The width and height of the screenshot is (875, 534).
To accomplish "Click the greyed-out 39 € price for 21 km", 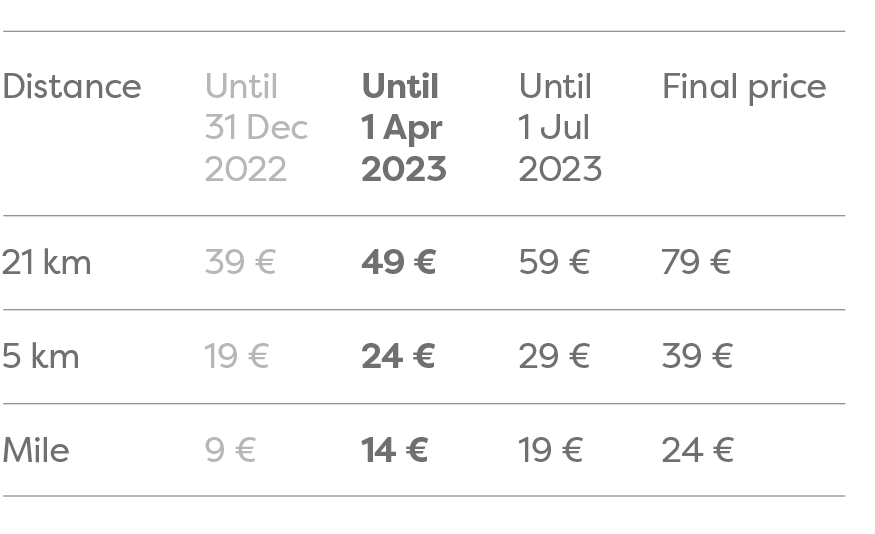I will [240, 262].
